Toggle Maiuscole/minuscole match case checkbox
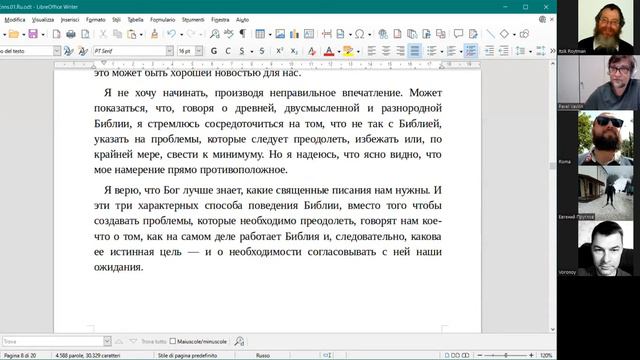Viewport: 640px width, 360px height. click(173, 341)
